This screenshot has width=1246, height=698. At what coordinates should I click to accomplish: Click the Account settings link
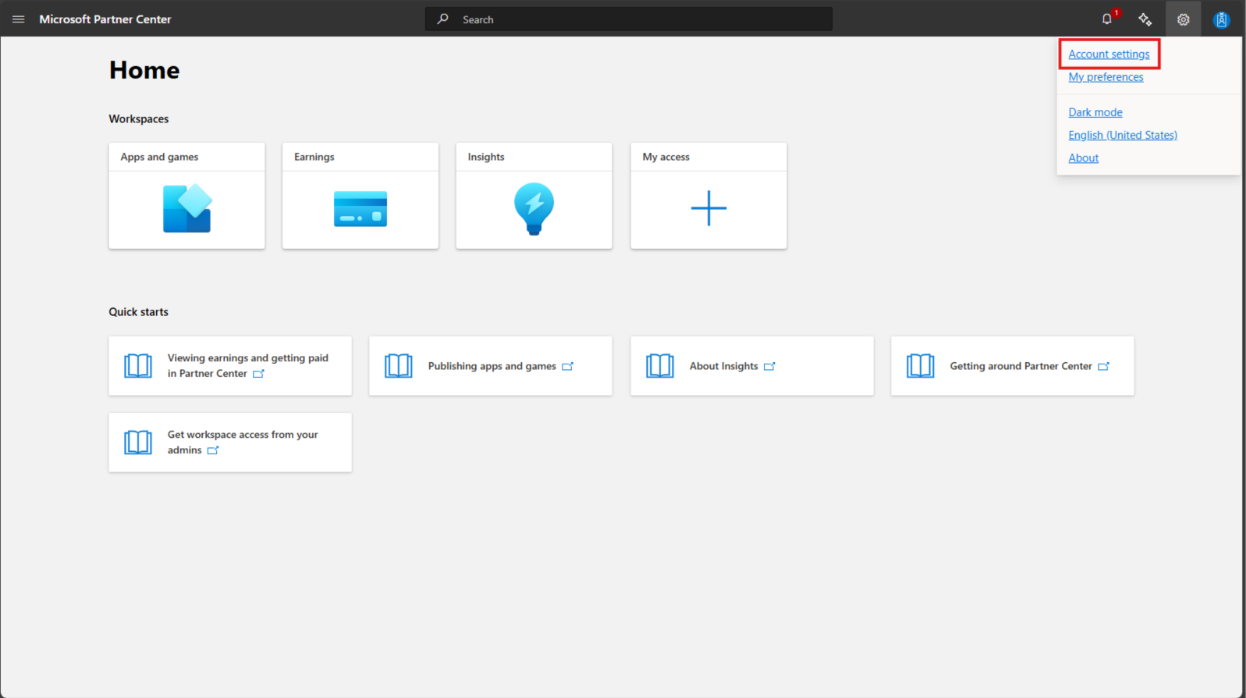click(1108, 53)
